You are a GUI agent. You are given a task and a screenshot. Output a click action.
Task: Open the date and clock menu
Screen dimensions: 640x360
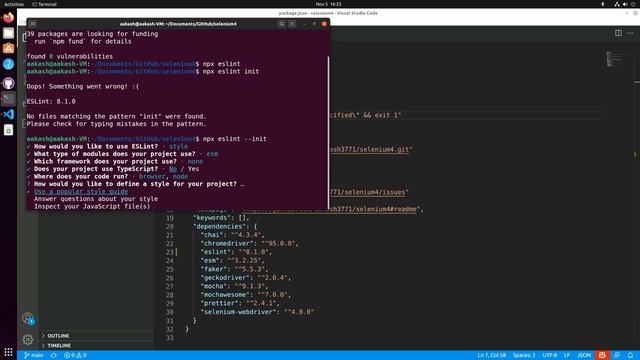point(329,4)
